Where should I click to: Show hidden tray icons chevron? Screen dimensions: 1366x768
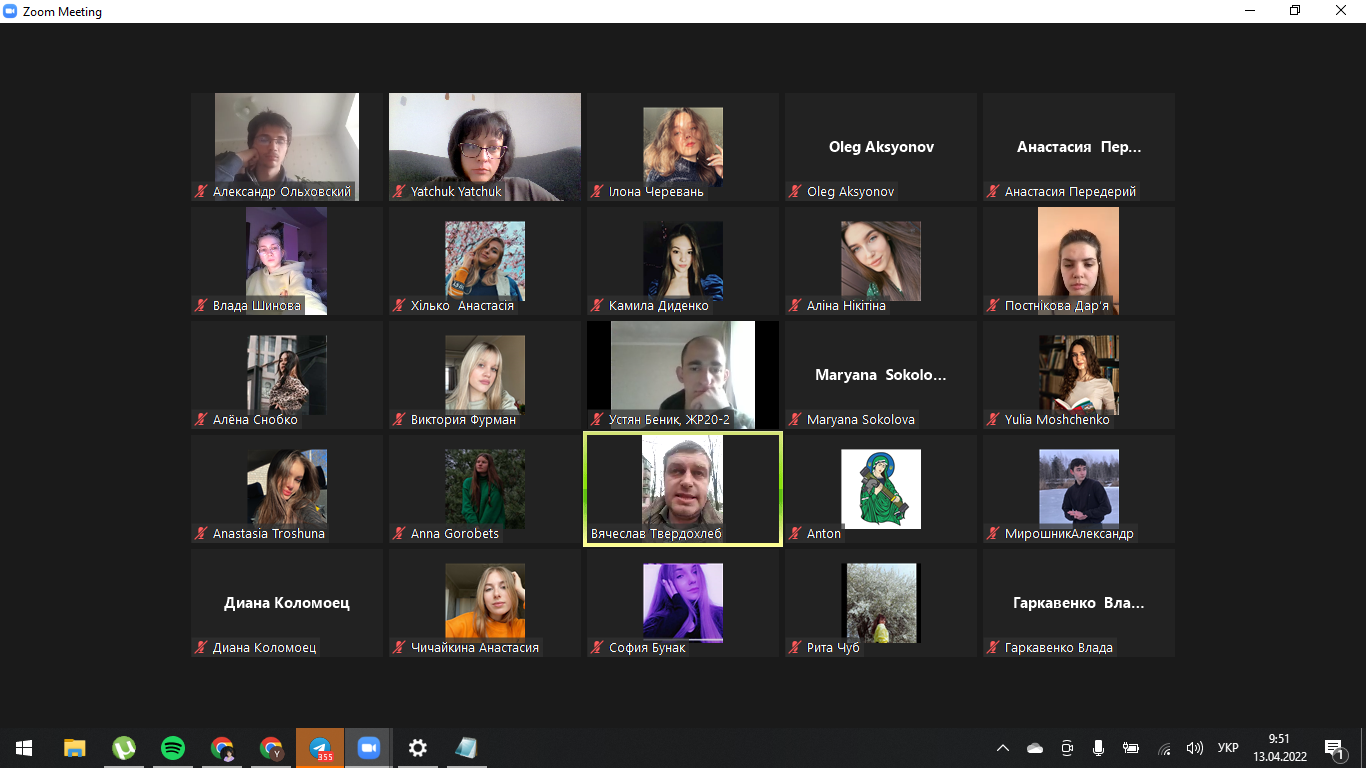click(1003, 748)
